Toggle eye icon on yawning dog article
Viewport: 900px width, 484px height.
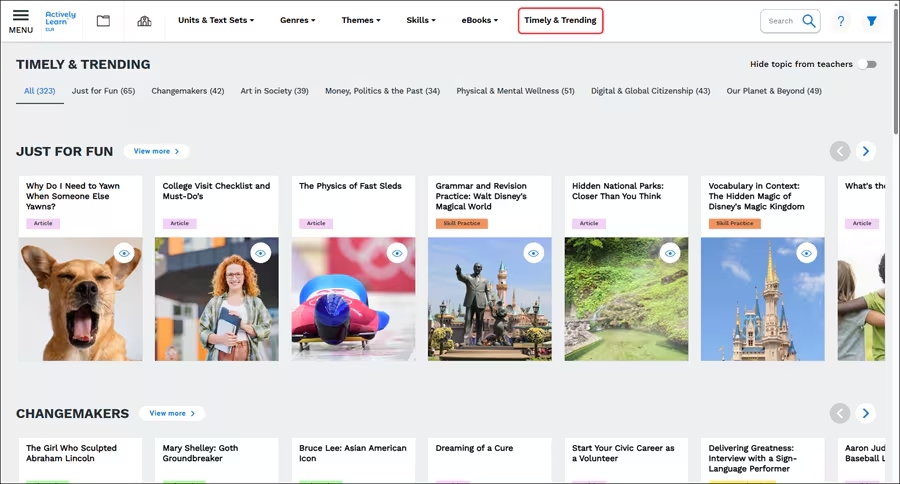click(x=124, y=253)
